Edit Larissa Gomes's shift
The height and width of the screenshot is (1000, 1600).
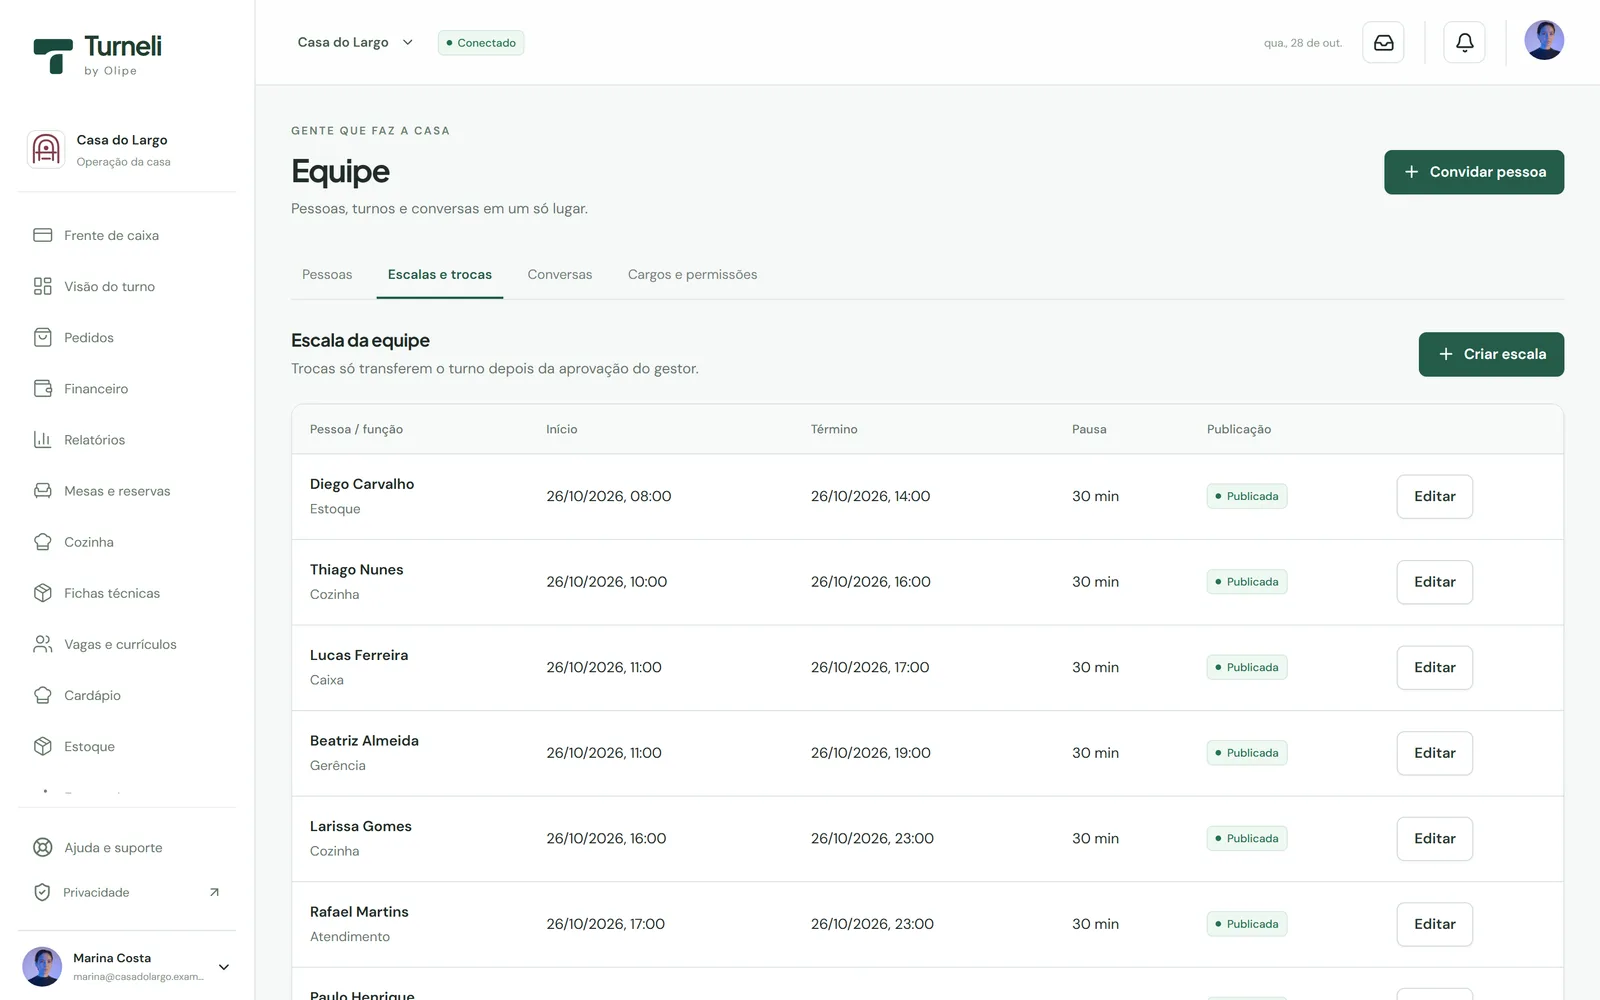point(1434,838)
